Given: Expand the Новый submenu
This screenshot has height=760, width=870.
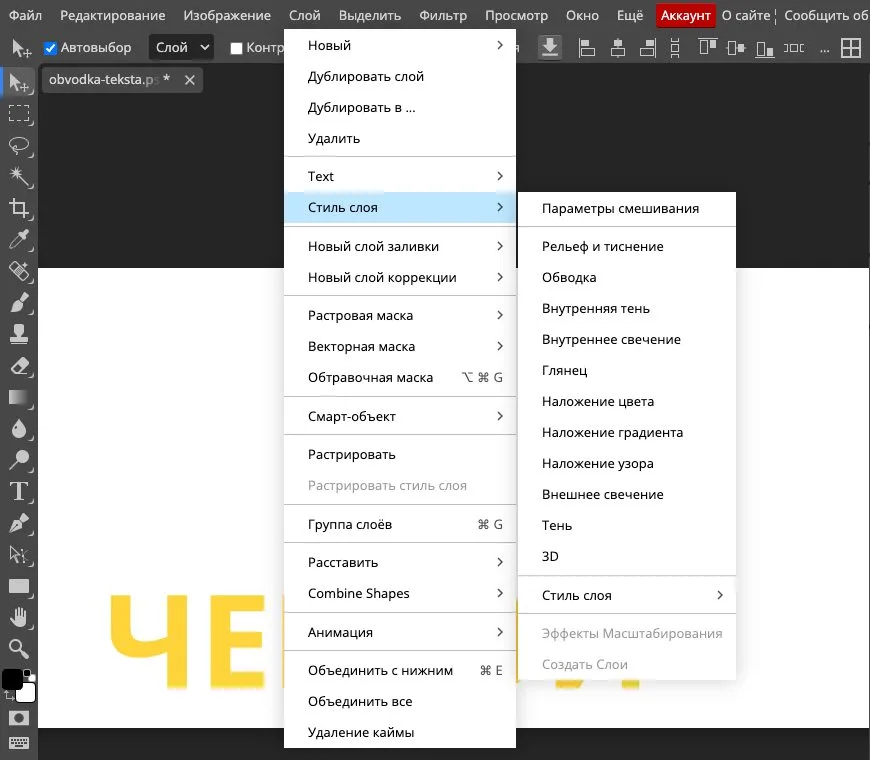Looking at the screenshot, I should [399, 45].
